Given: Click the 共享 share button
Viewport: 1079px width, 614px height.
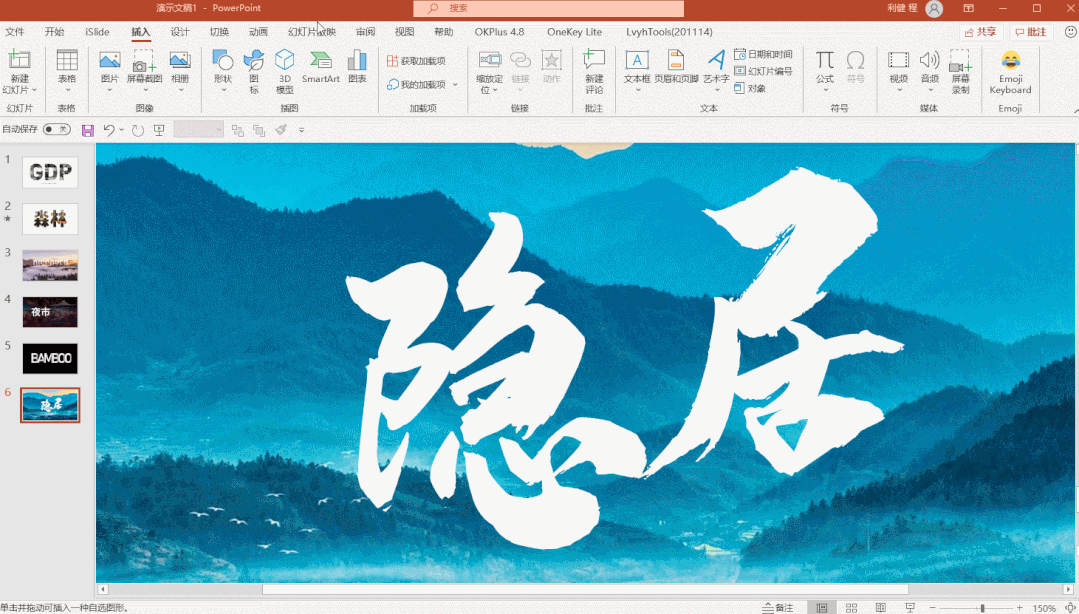Looking at the screenshot, I should pos(981,32).
